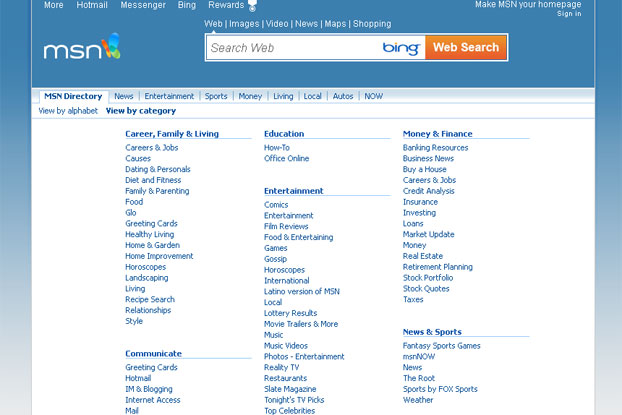Viewport: 622px width, 415px height.
Task: Open the Slate Magazine link
Action: coord(290,389)
